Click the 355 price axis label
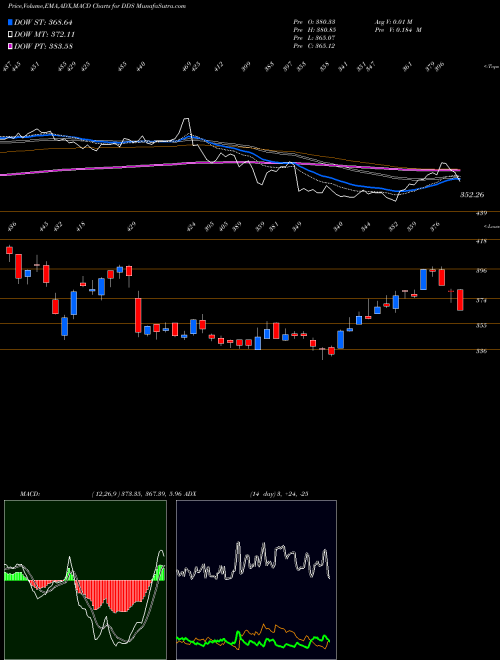The height and width of the screenshot is (660, 500). tap(482, 326)
